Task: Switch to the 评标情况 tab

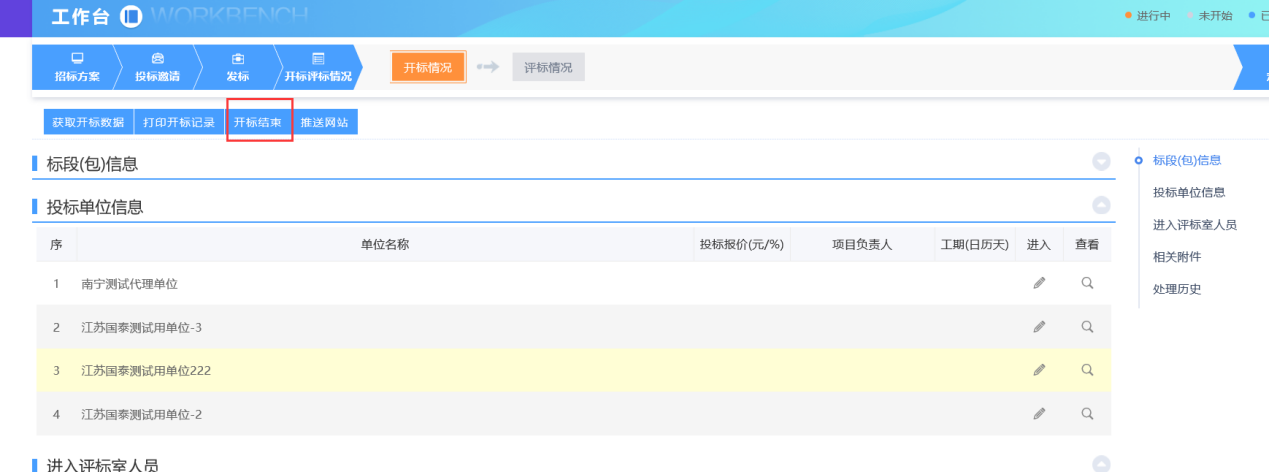Action: [x=548, y=67]
